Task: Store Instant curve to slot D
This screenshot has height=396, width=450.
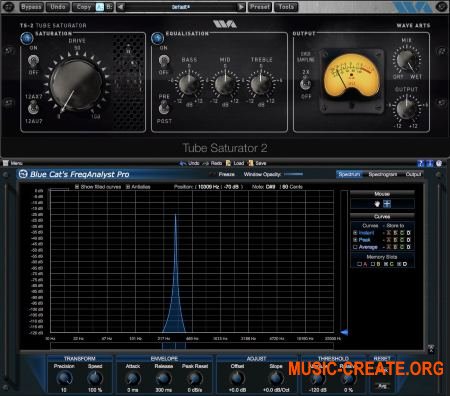Action: point(409,233)
